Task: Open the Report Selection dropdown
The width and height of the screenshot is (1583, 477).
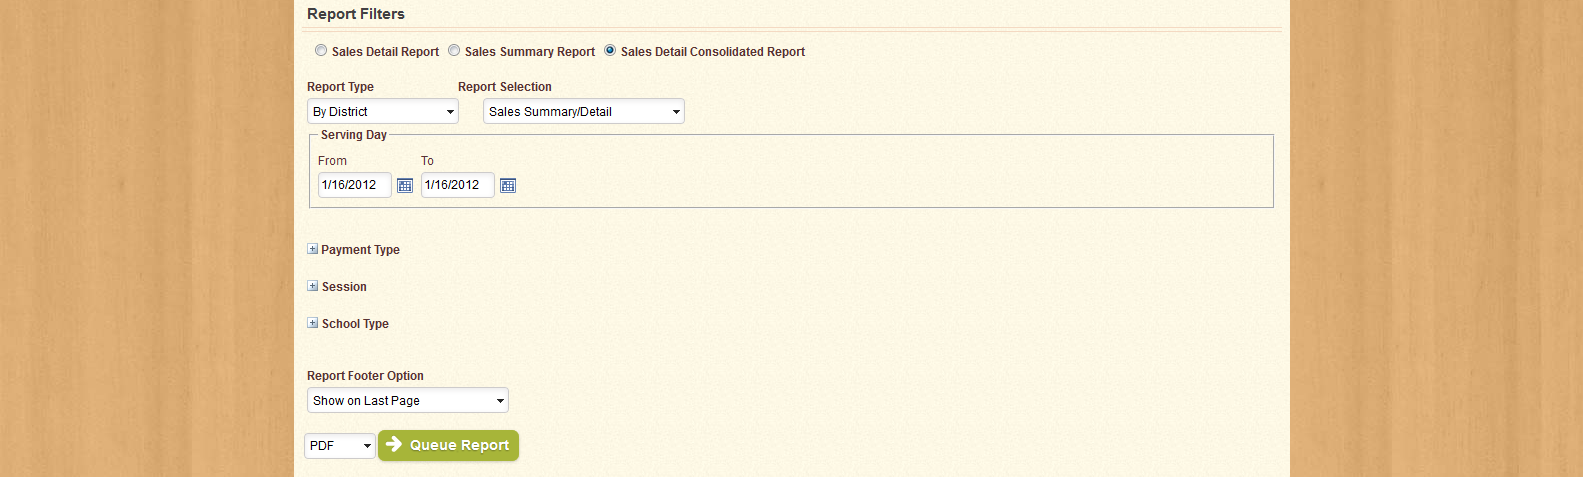Action: 584,112
